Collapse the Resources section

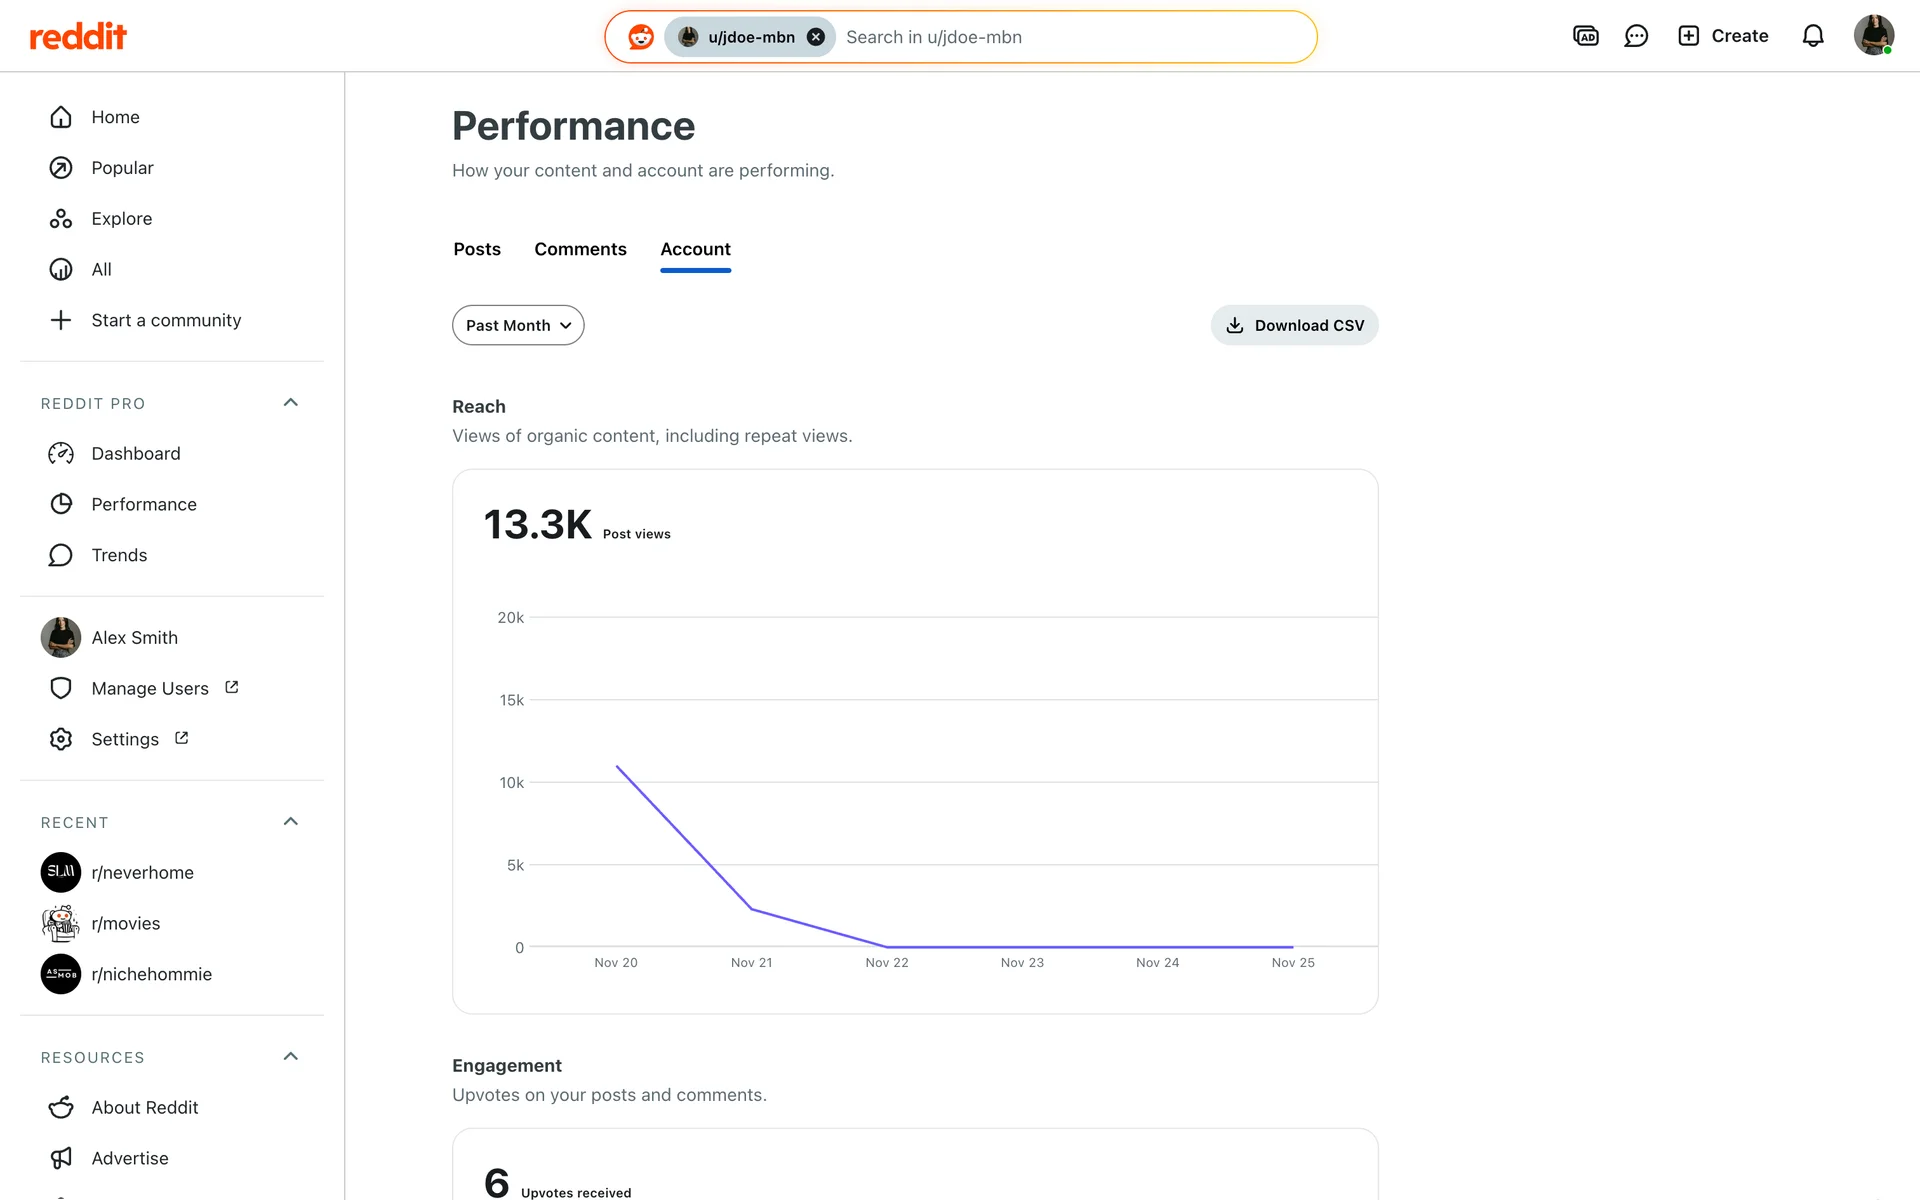(291, 1057)
